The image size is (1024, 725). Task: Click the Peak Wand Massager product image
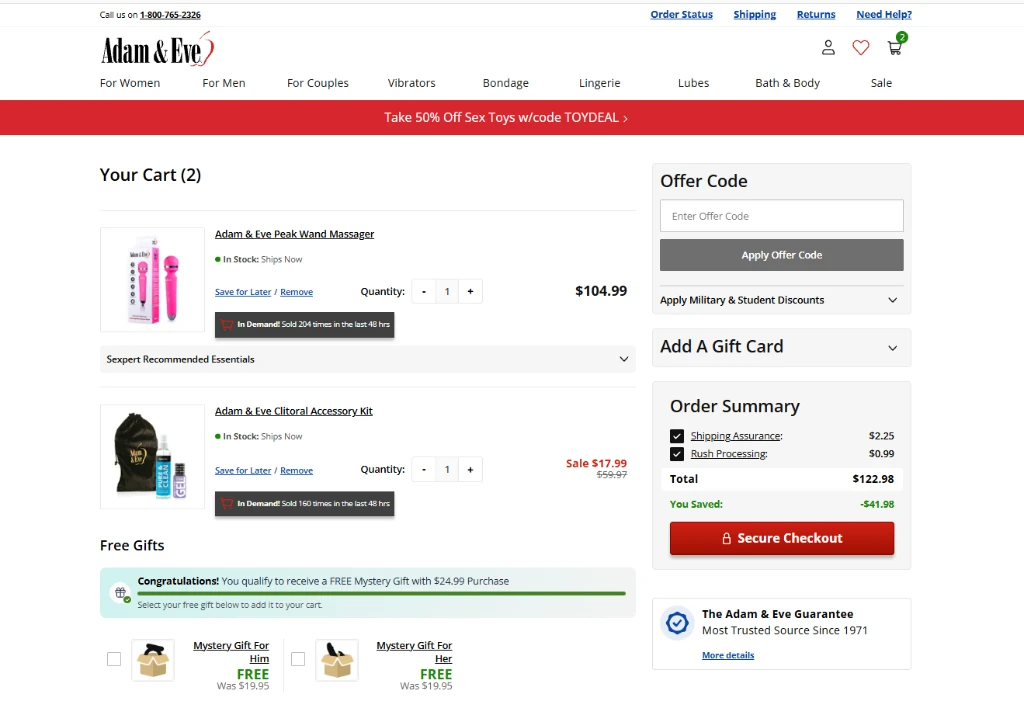[152, 280]
